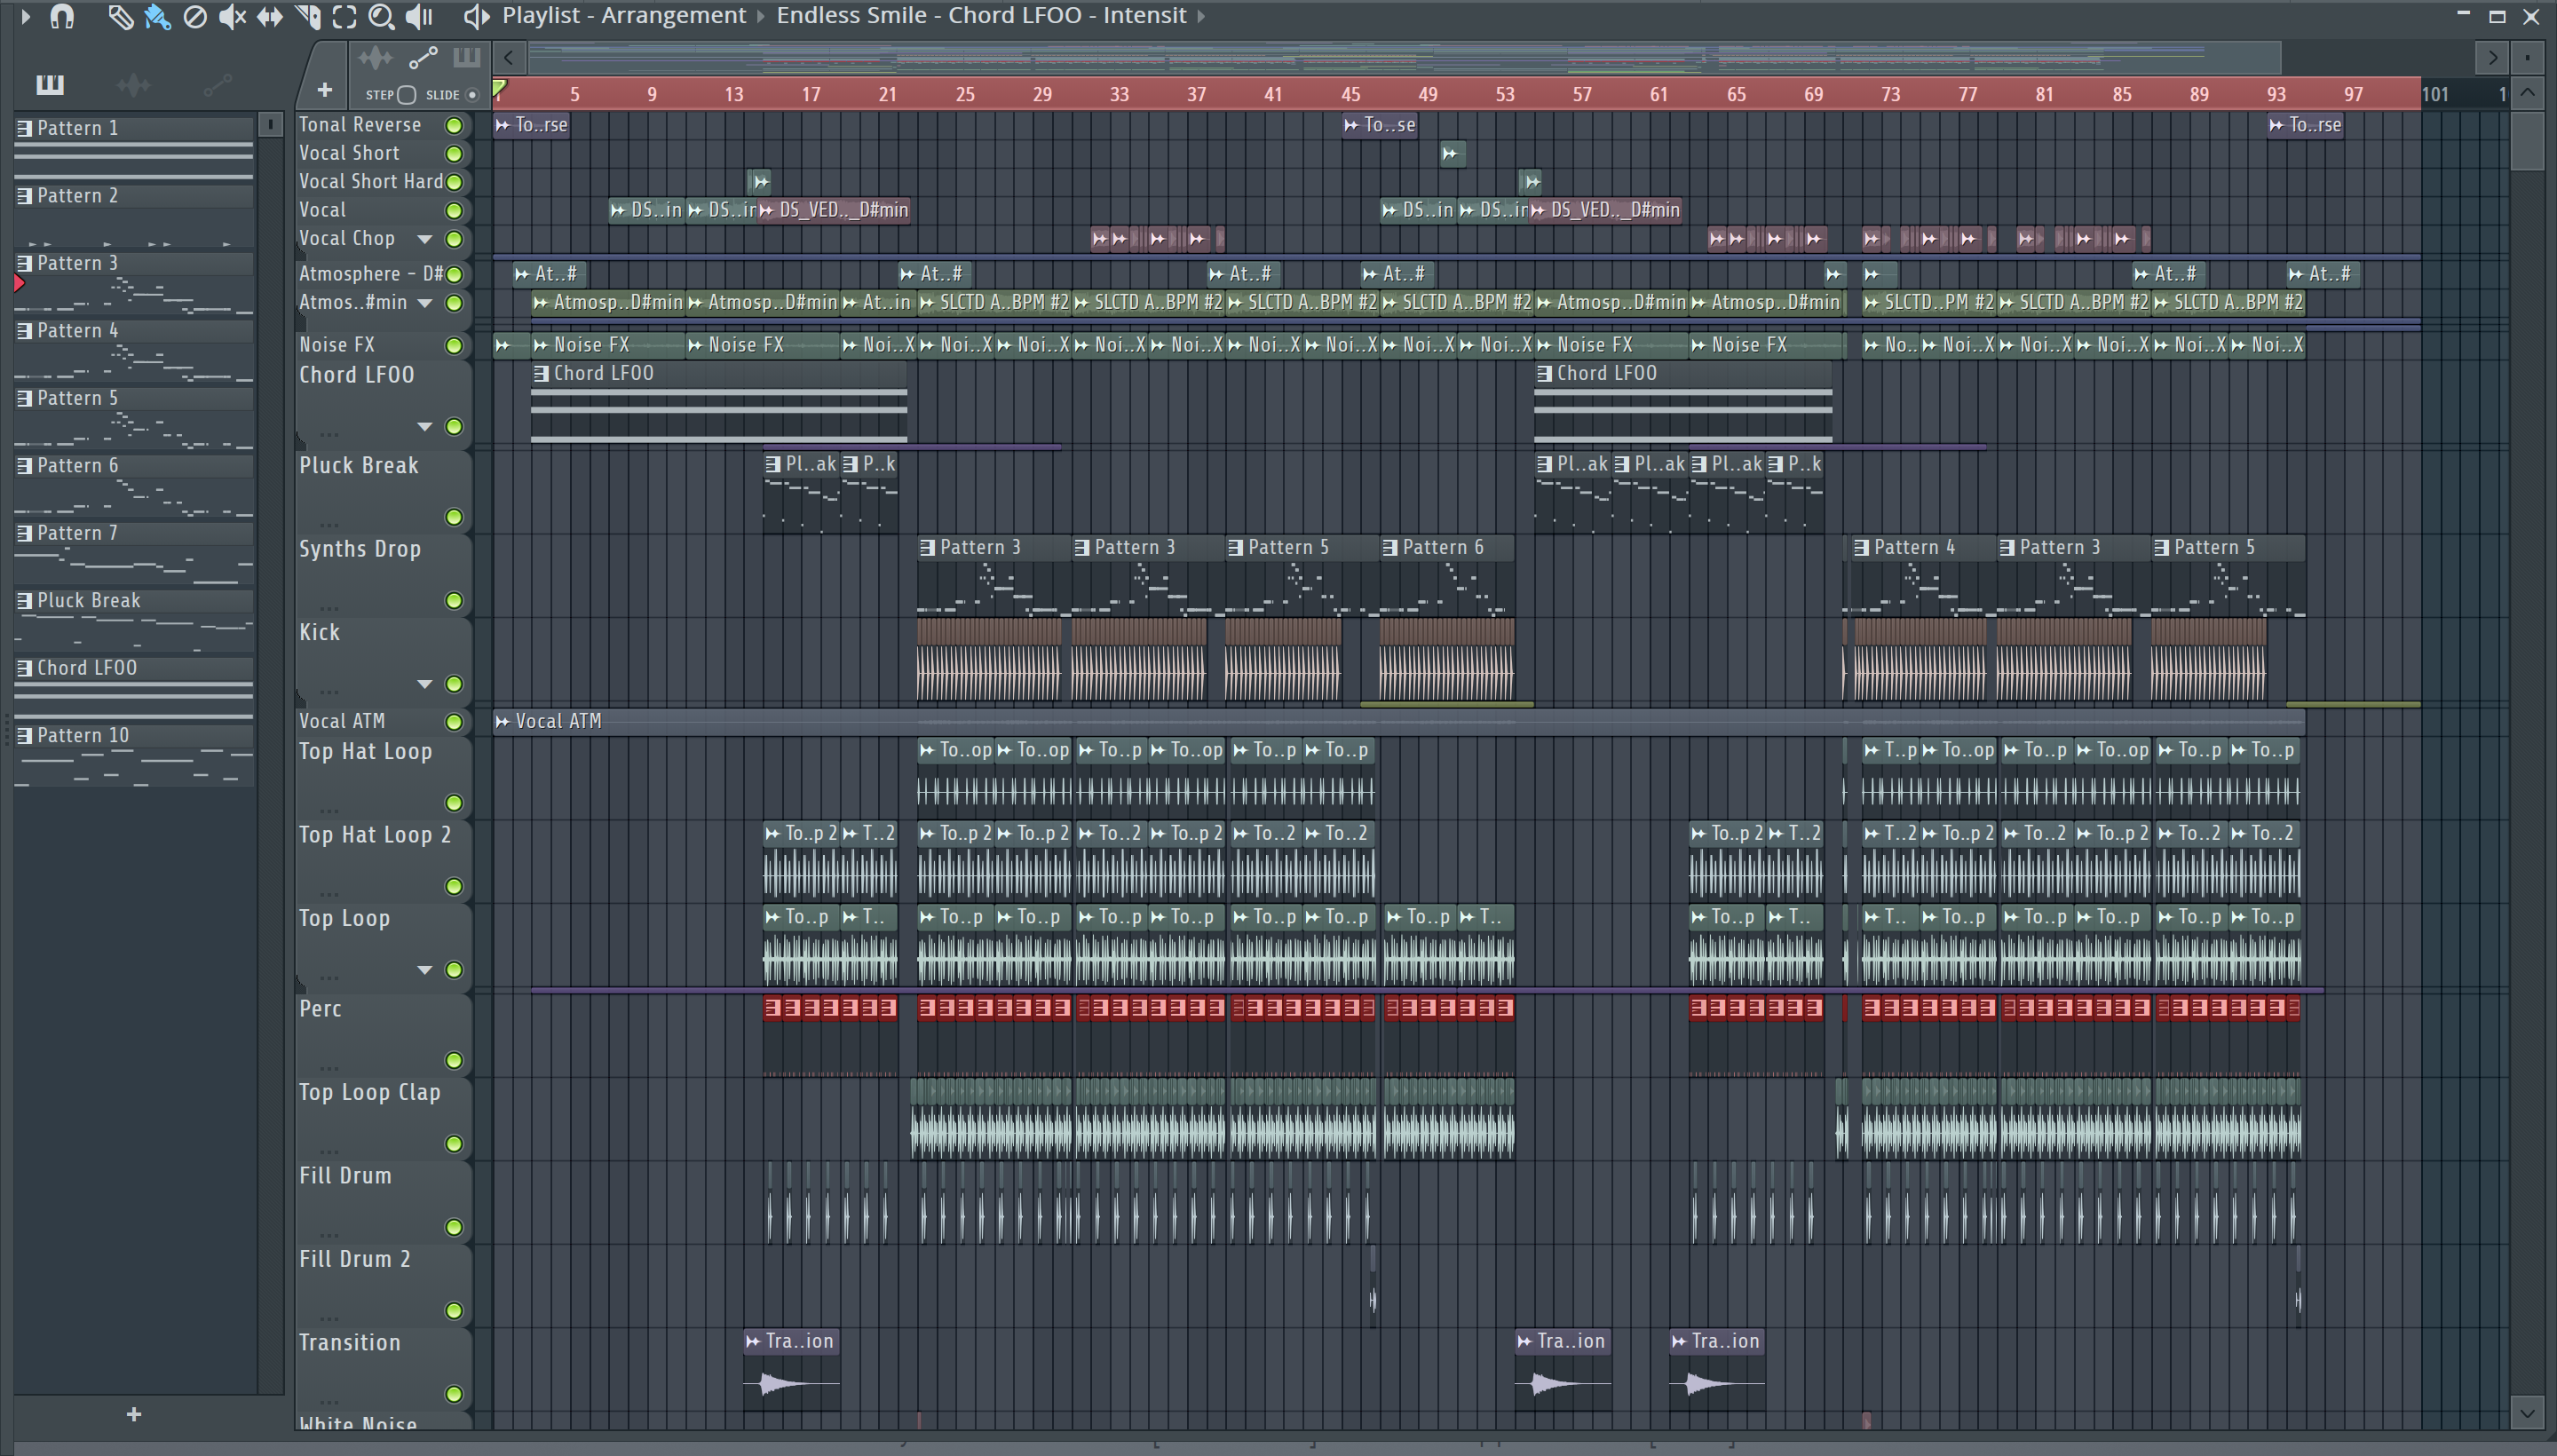The image size is (2557, 1456).
Task: Select the Mute tool
Action: 232,16
